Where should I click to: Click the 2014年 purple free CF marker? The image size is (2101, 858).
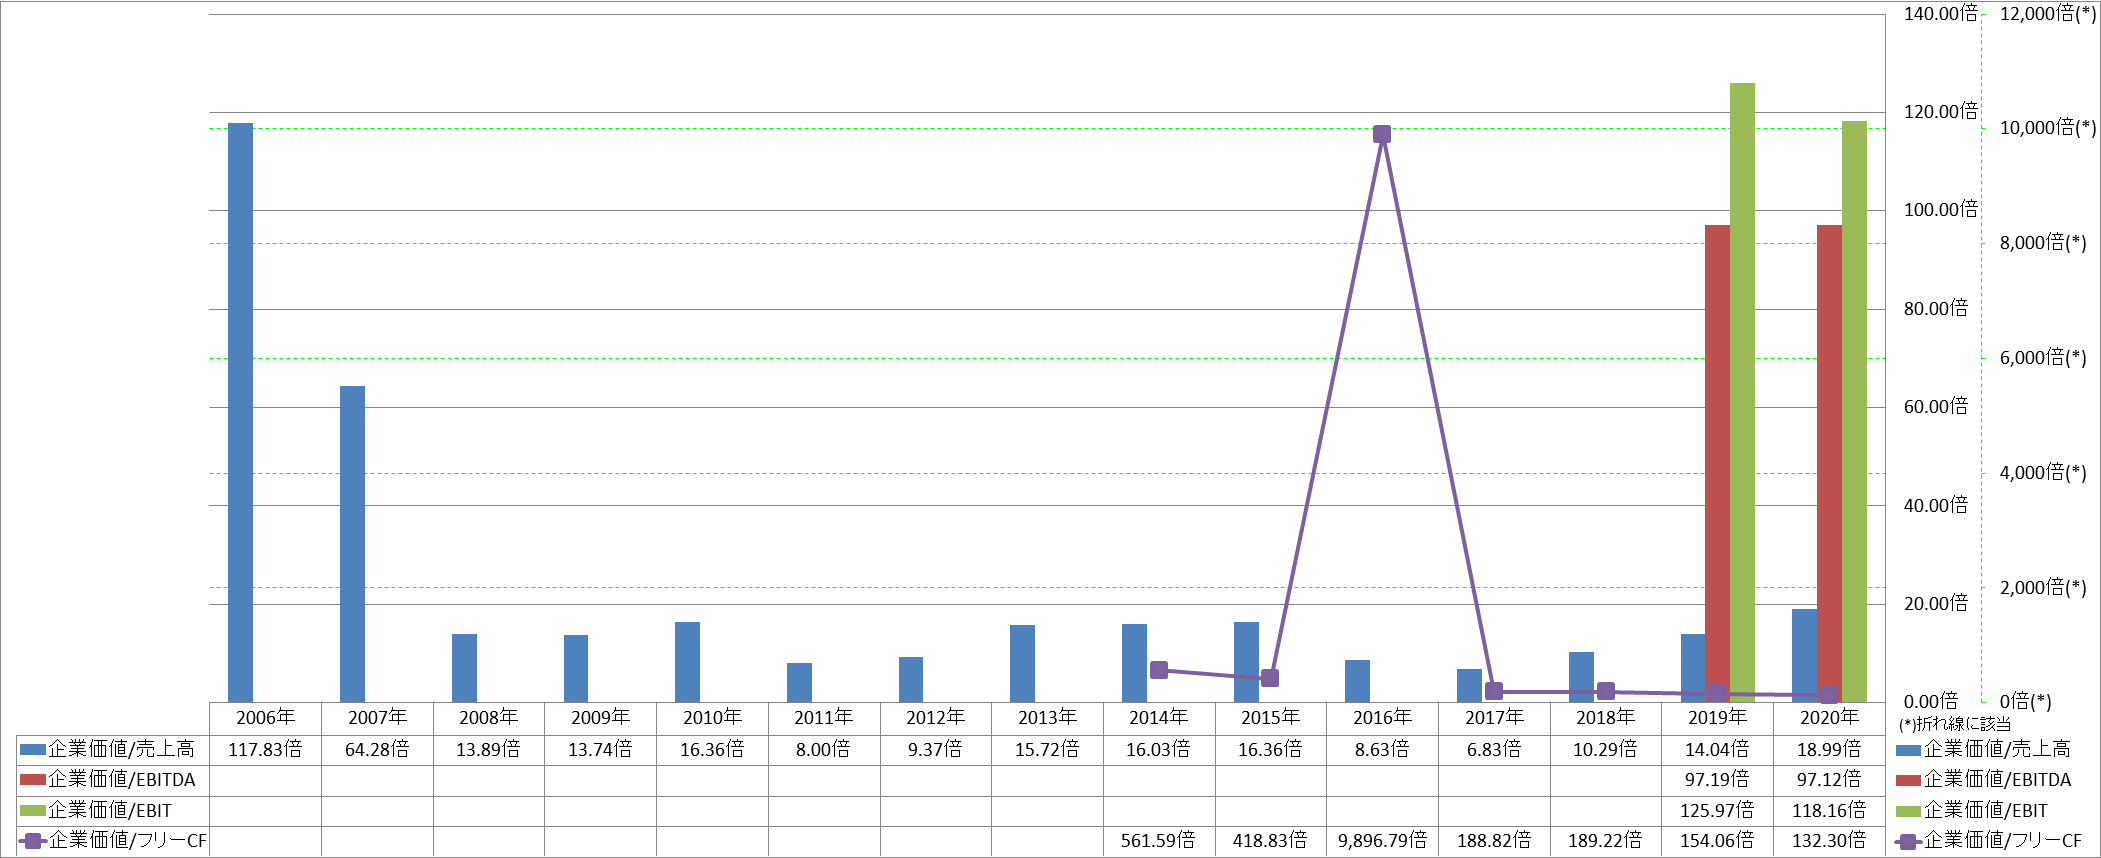pos(1158,670)
